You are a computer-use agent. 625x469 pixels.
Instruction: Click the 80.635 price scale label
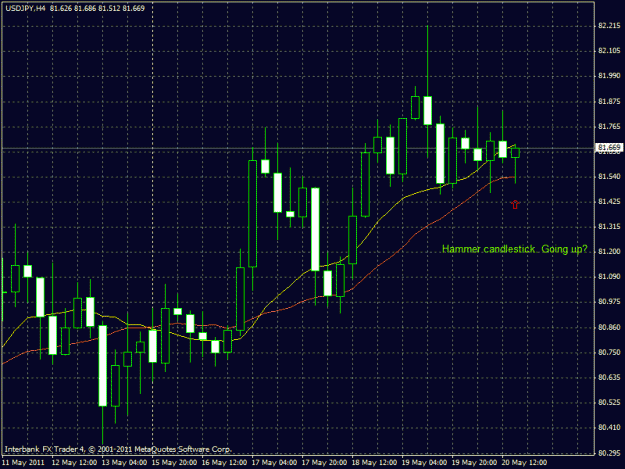pyautogui.click(x=609, y=377)
